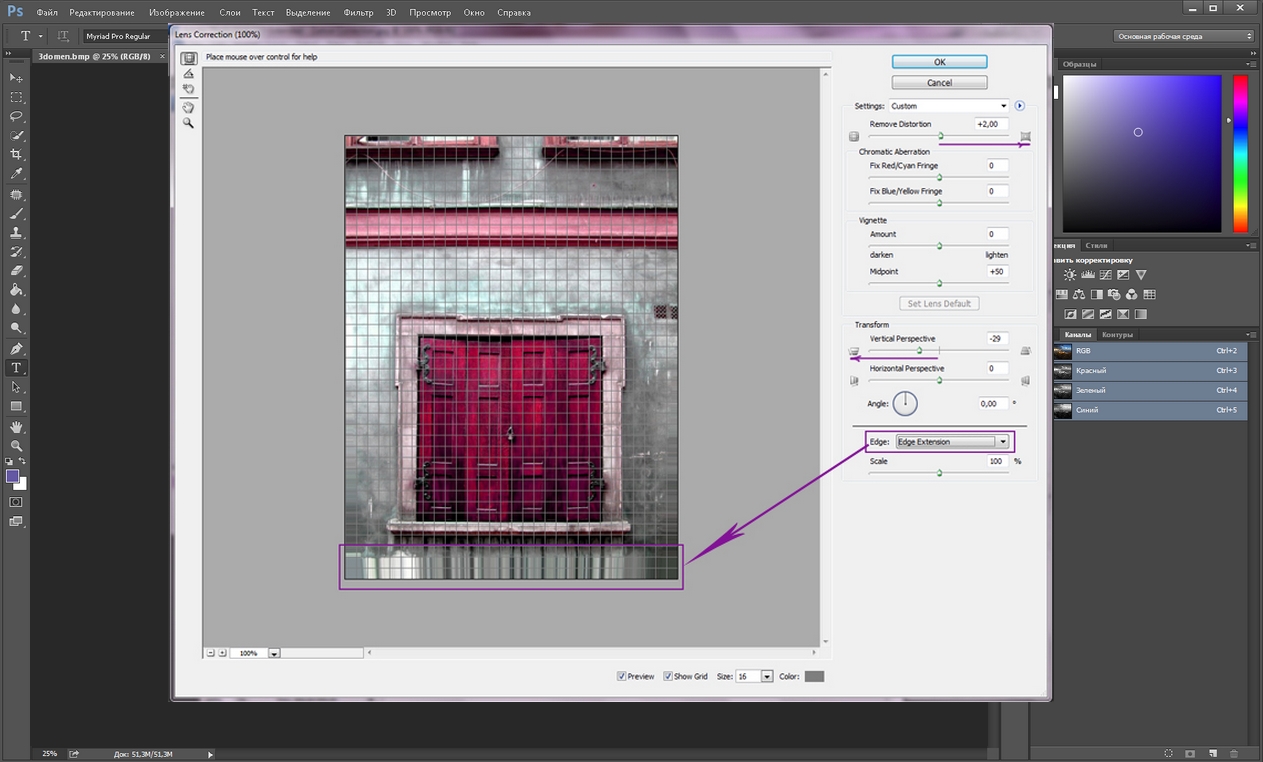The image size is (1263, 762).
Task: Select the Eyedropper tool
Action: [x=16, y=174]
